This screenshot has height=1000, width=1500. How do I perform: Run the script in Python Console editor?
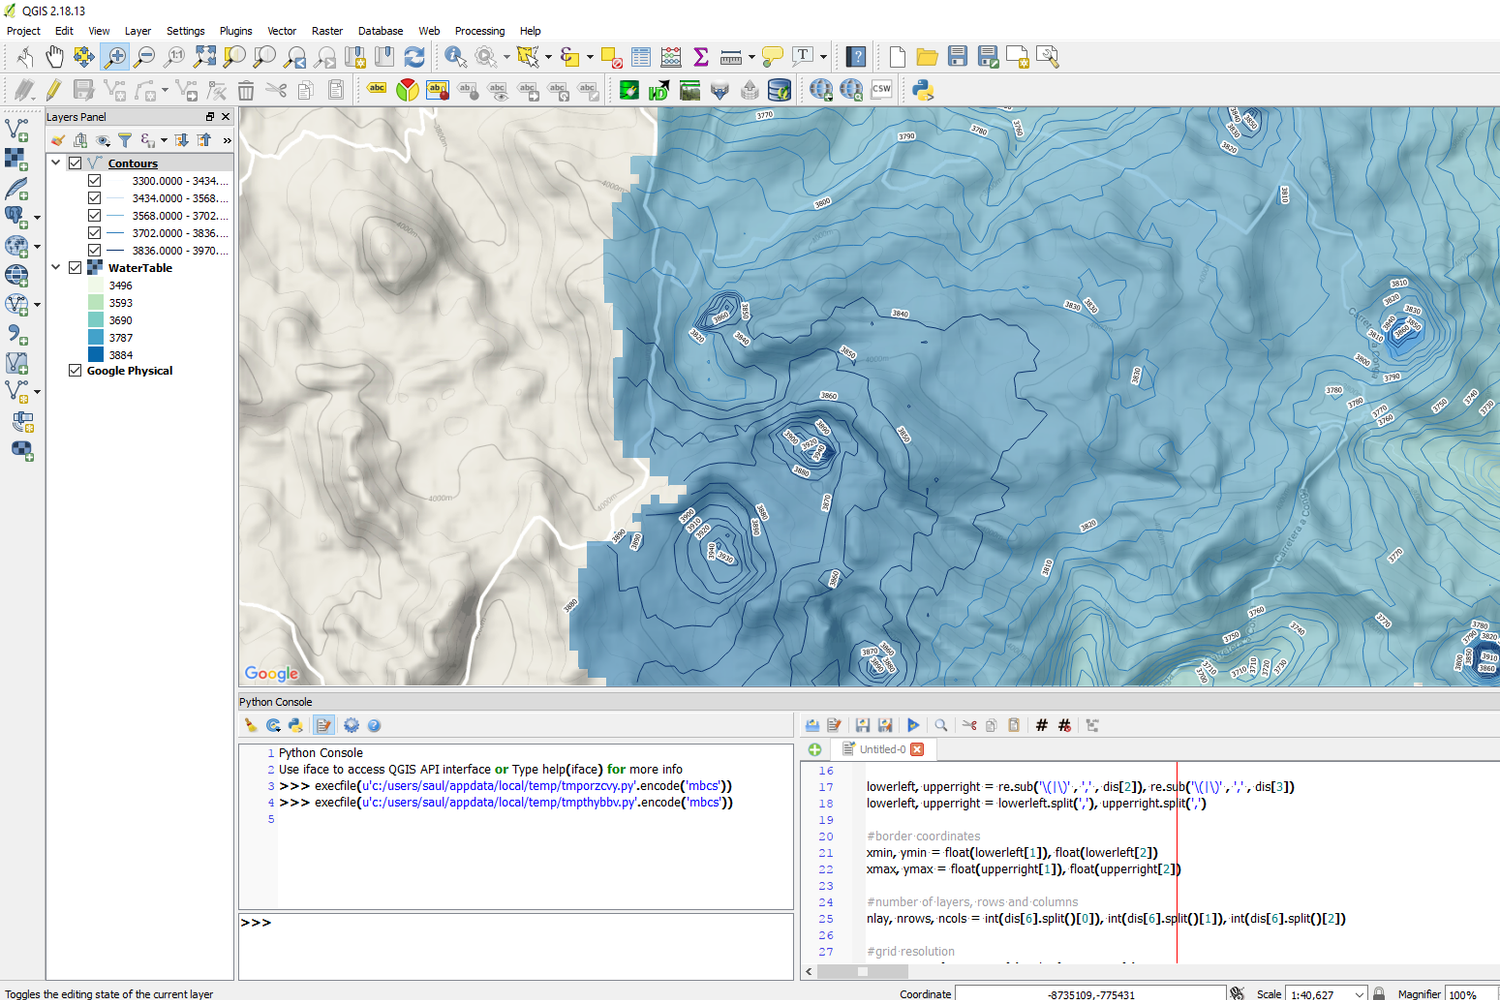point(913,725)
